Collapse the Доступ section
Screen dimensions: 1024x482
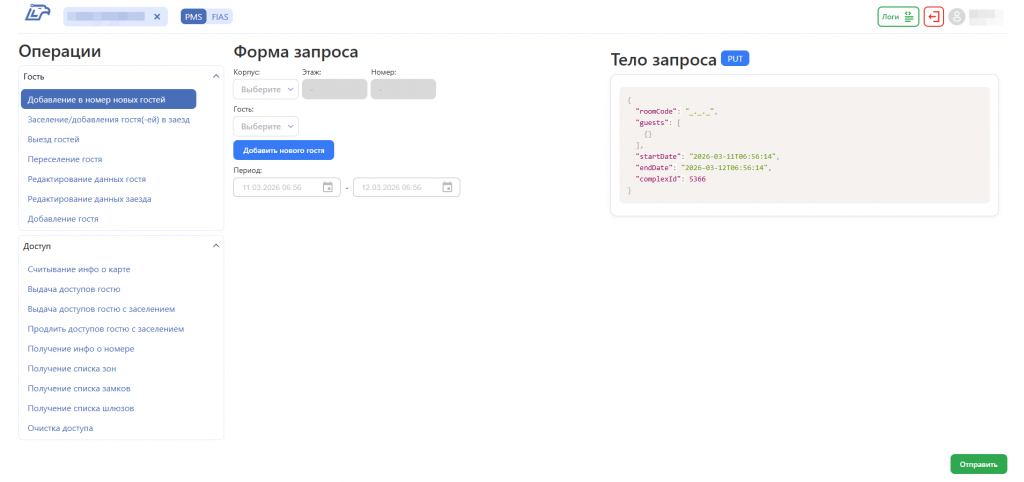pyautogui.click(x=216, y=246)
